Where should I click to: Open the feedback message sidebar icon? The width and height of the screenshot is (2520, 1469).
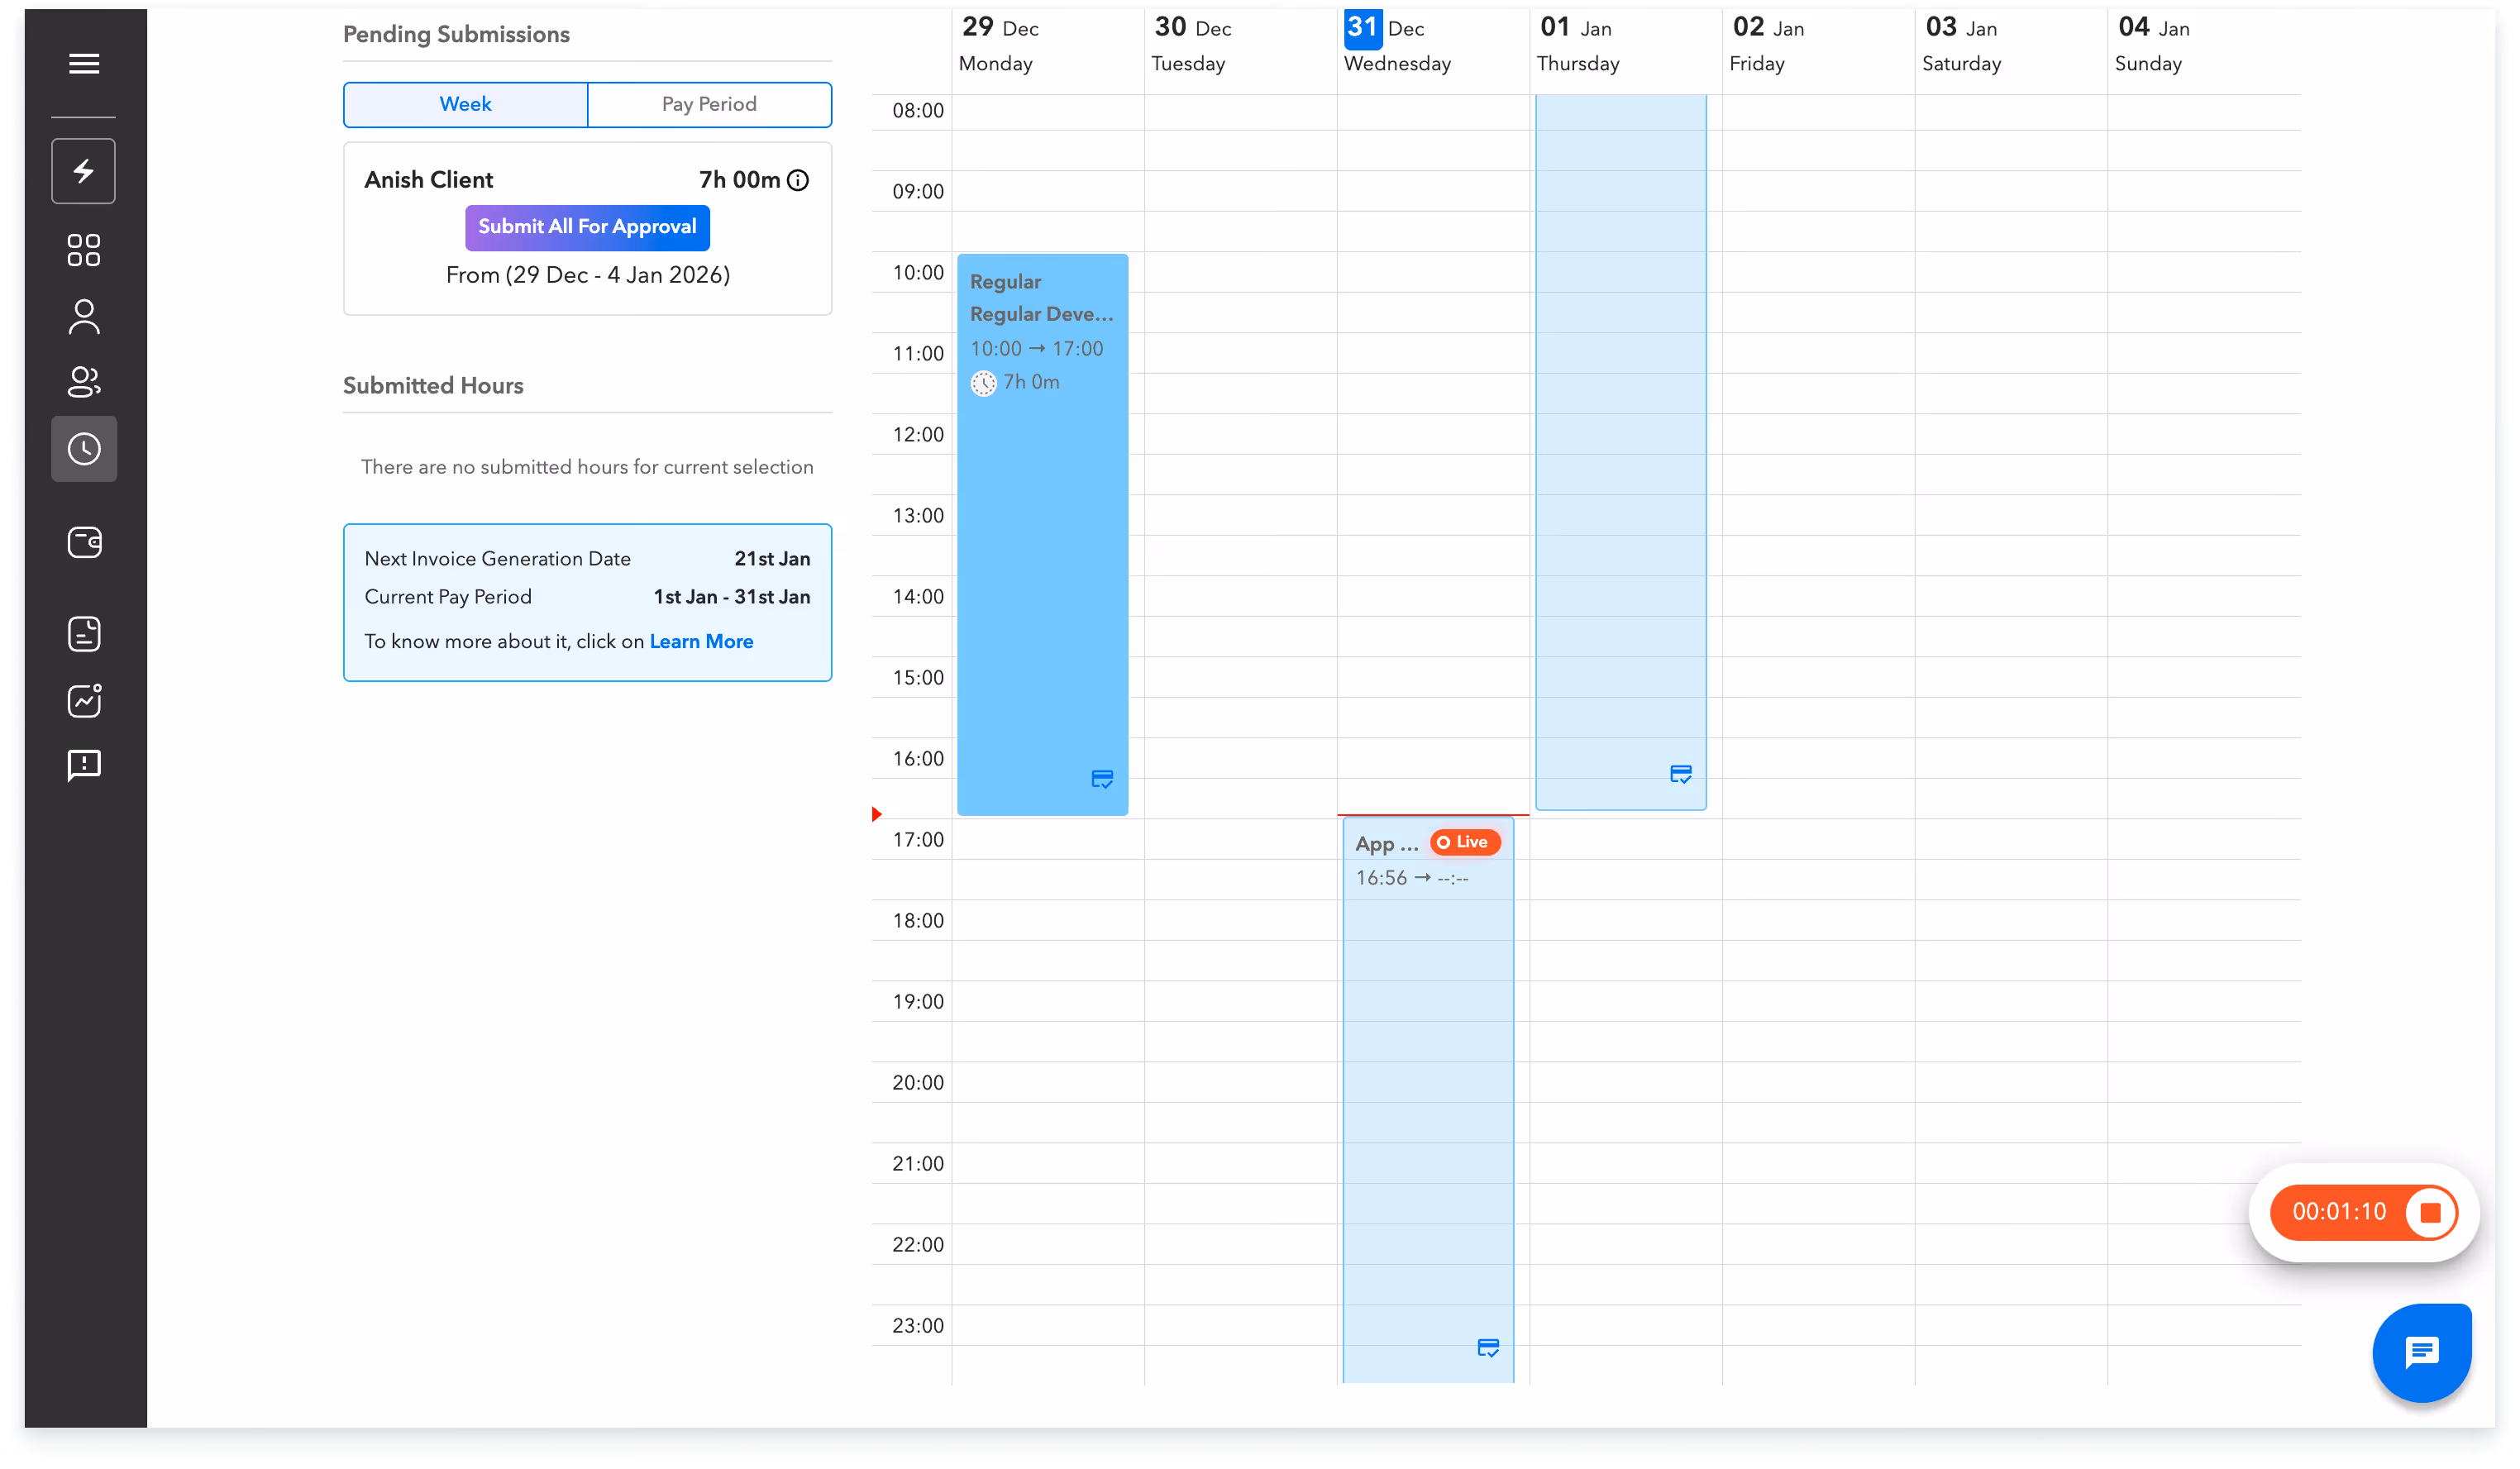click(x=84, y=766)
